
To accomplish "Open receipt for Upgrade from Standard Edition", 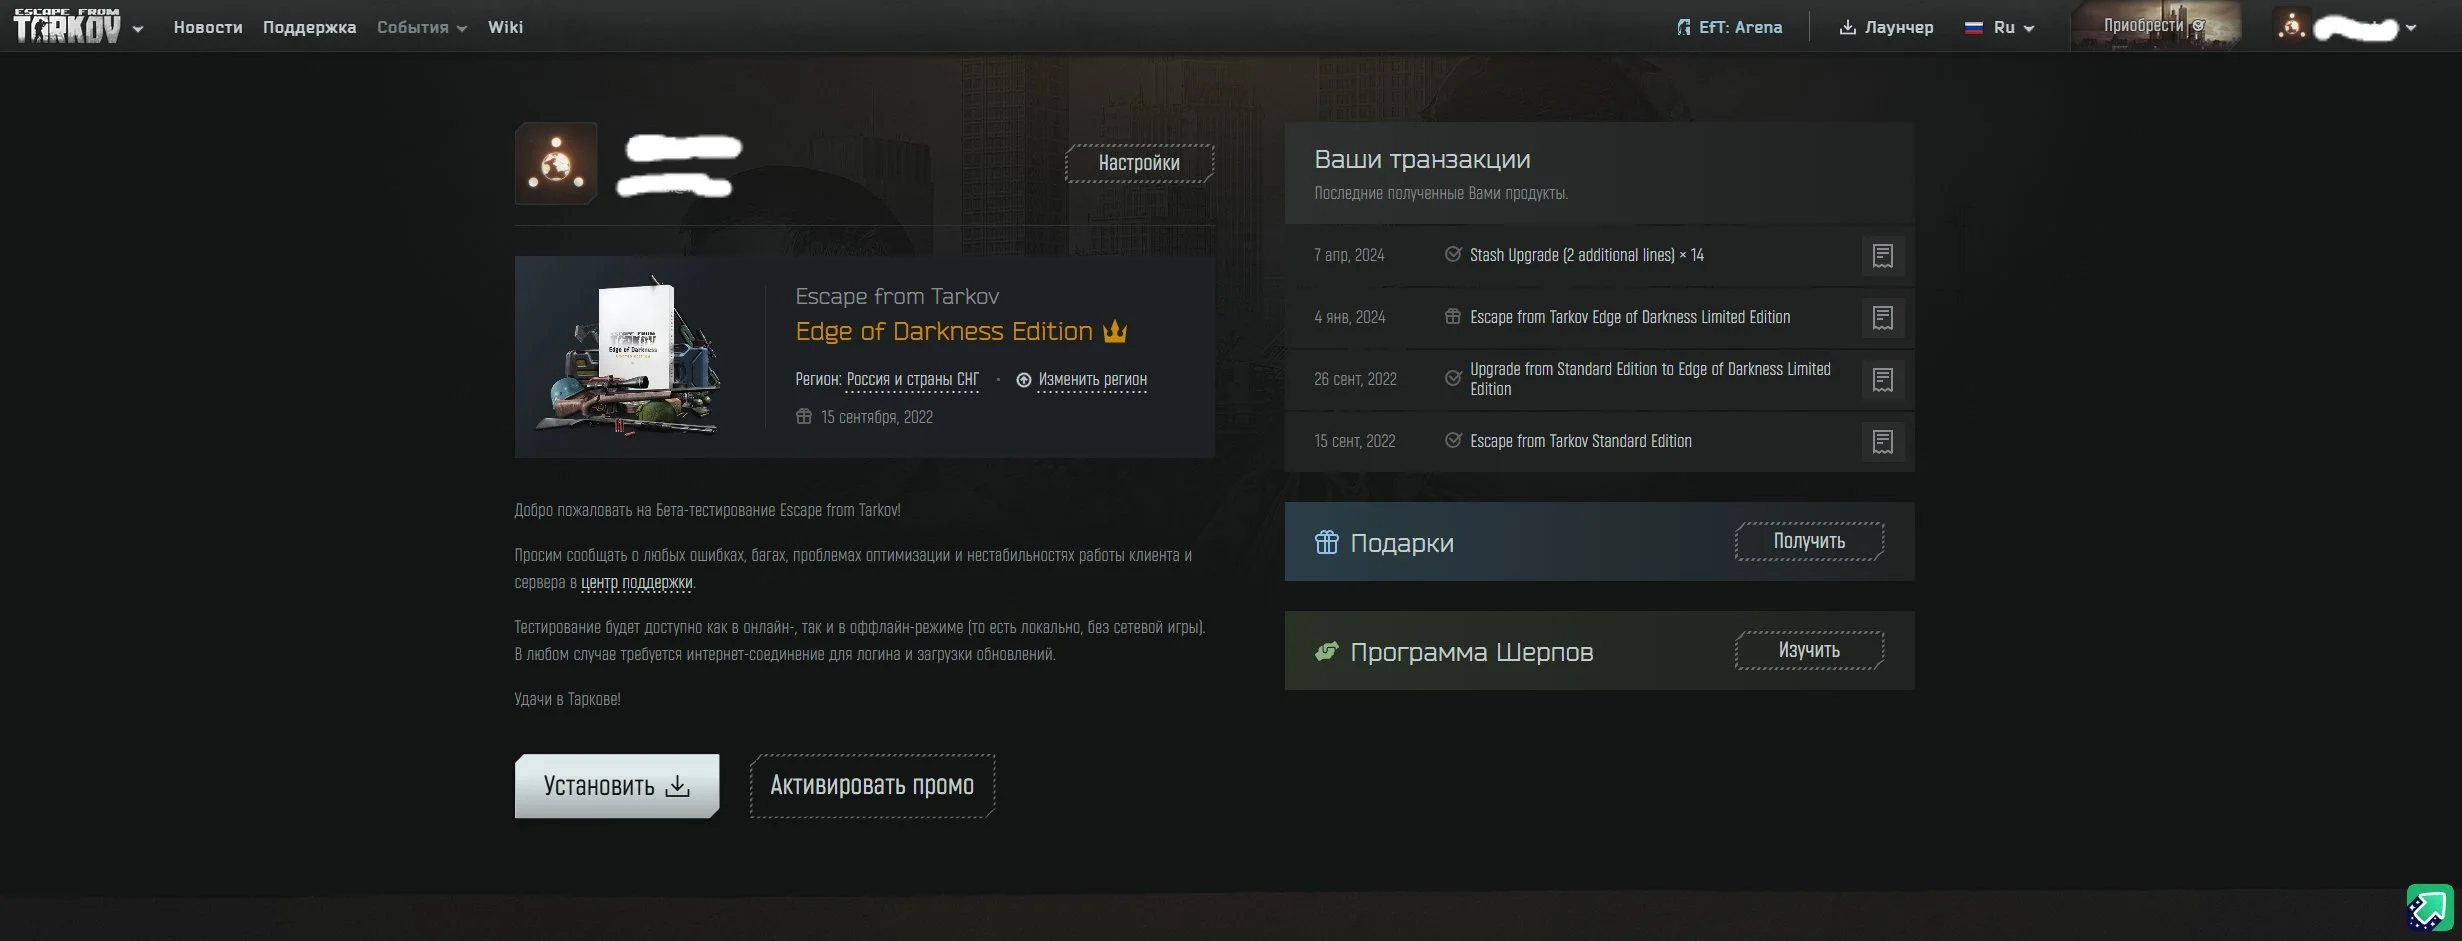I will pyautogui.click(x=1883, y=380).
